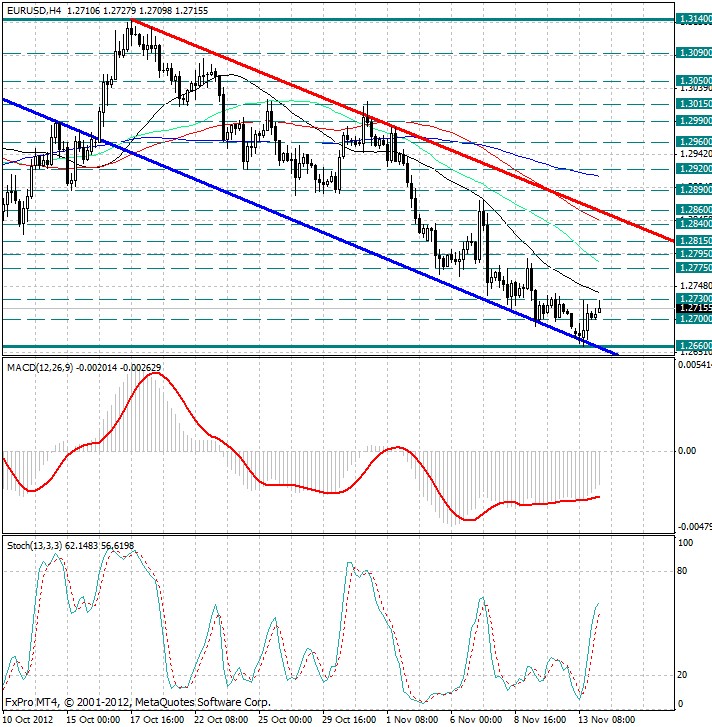712x727 pixels.
Task: Click the 1.2748 price axis value
Action: (x=695, y=286)
